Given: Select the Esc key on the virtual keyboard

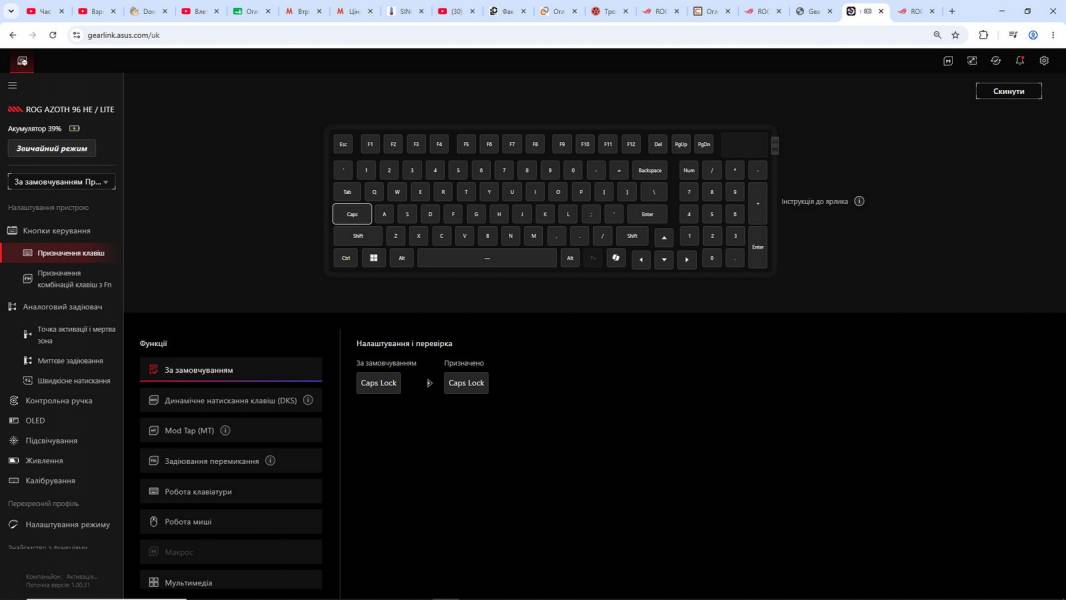Looking at the screenshot, I should click(343, 144).
